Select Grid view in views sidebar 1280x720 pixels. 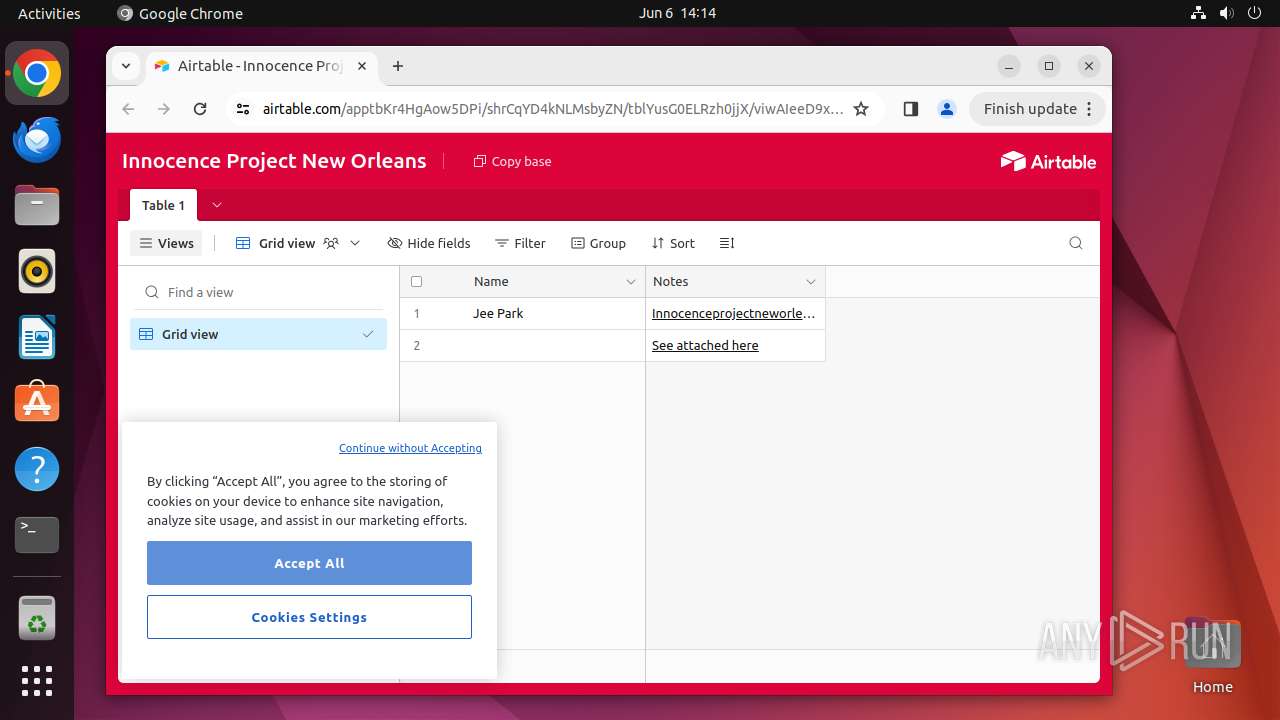pyautogui.click(x=258, y=334)
